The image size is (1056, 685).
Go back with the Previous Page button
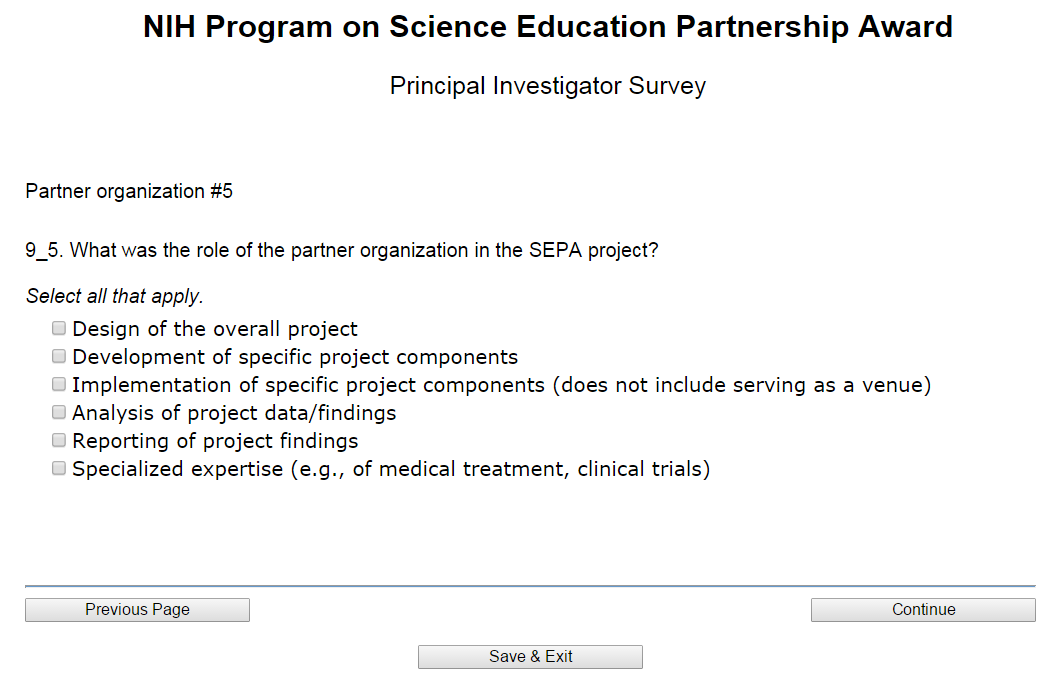click(x=137, y=610)
